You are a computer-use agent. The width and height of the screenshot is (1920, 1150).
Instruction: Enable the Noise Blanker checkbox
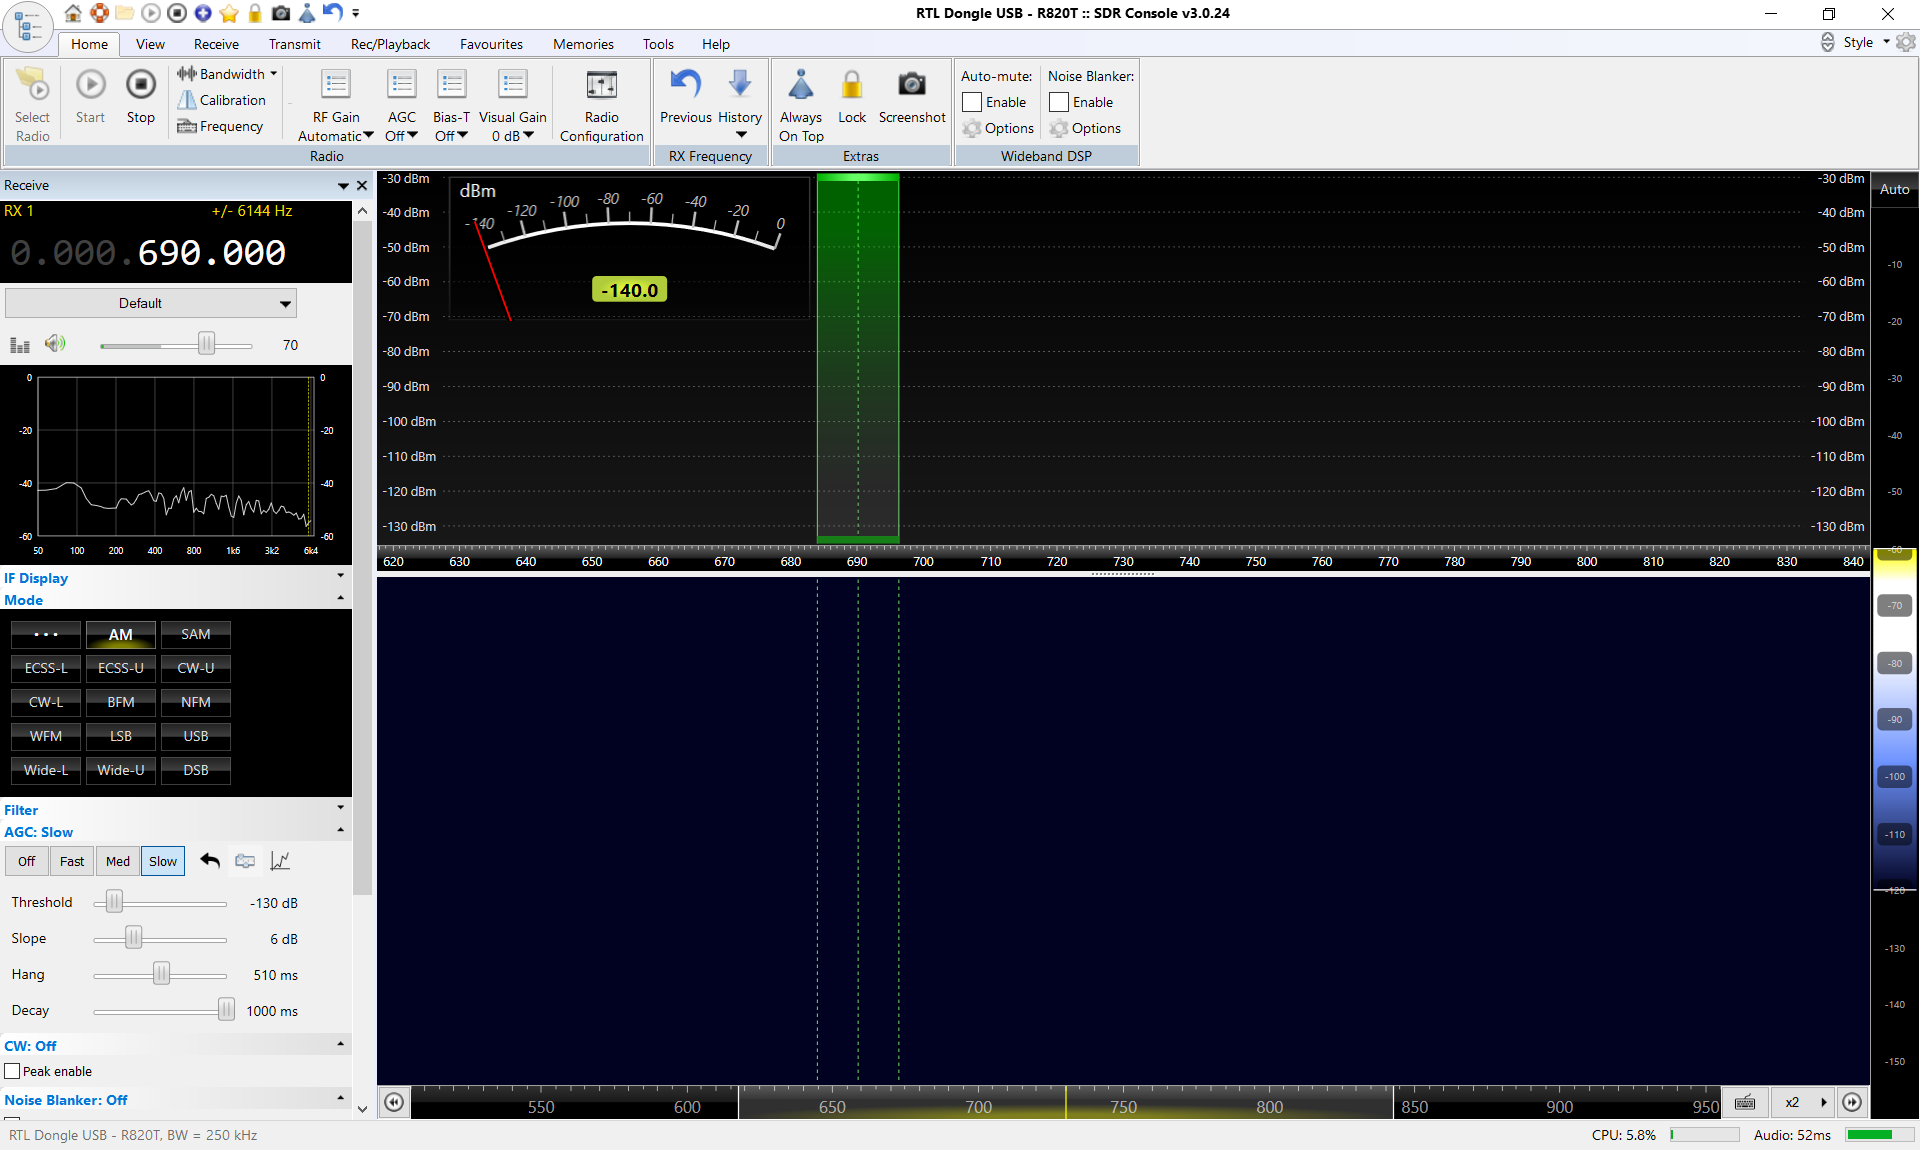(1059, 102)
